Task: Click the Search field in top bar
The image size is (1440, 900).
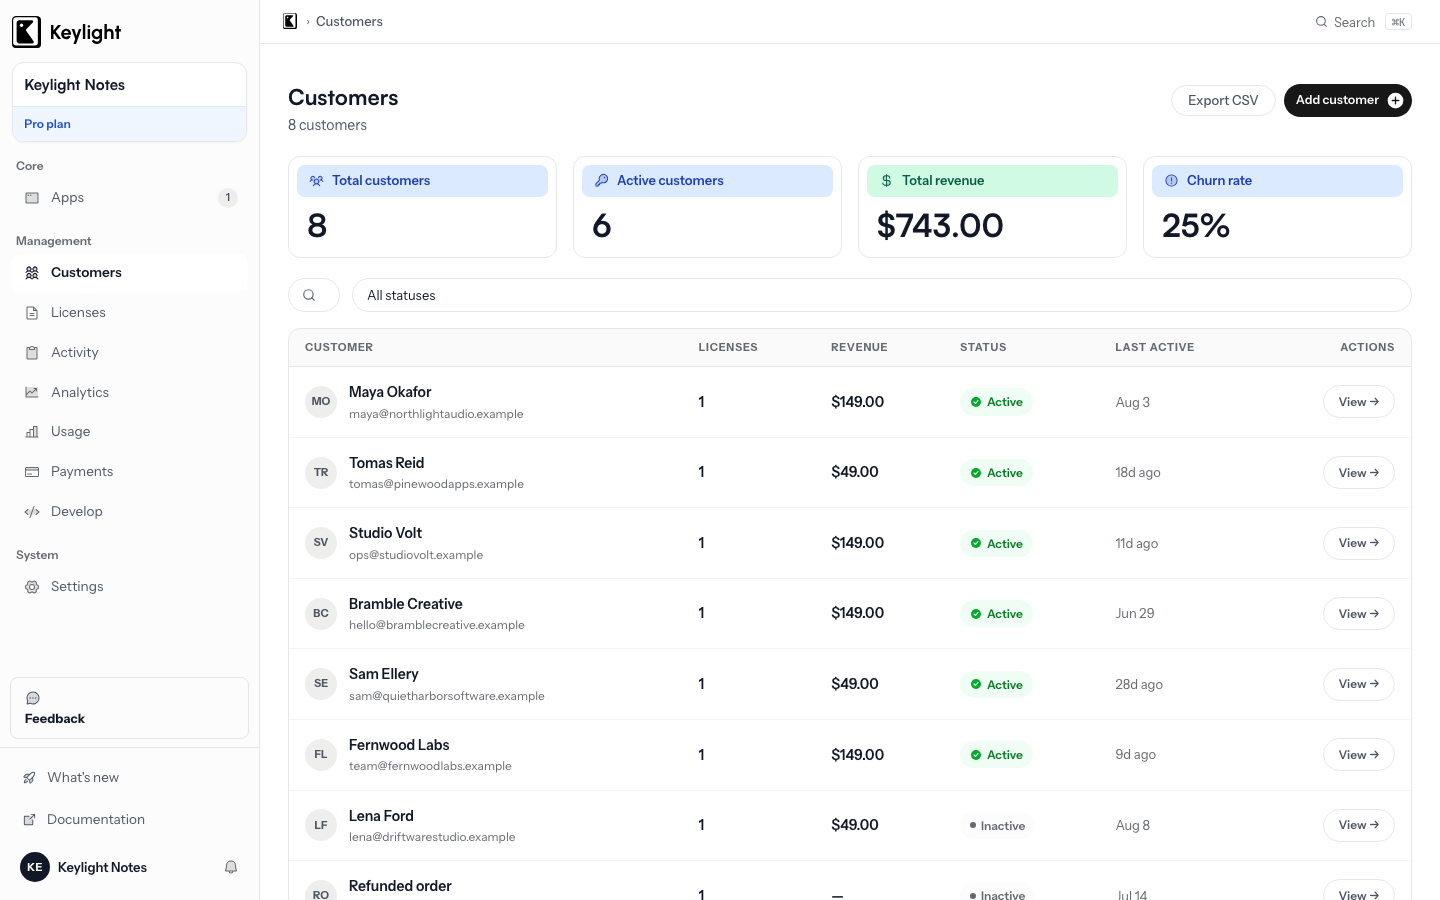Action: coord(1363,22)
